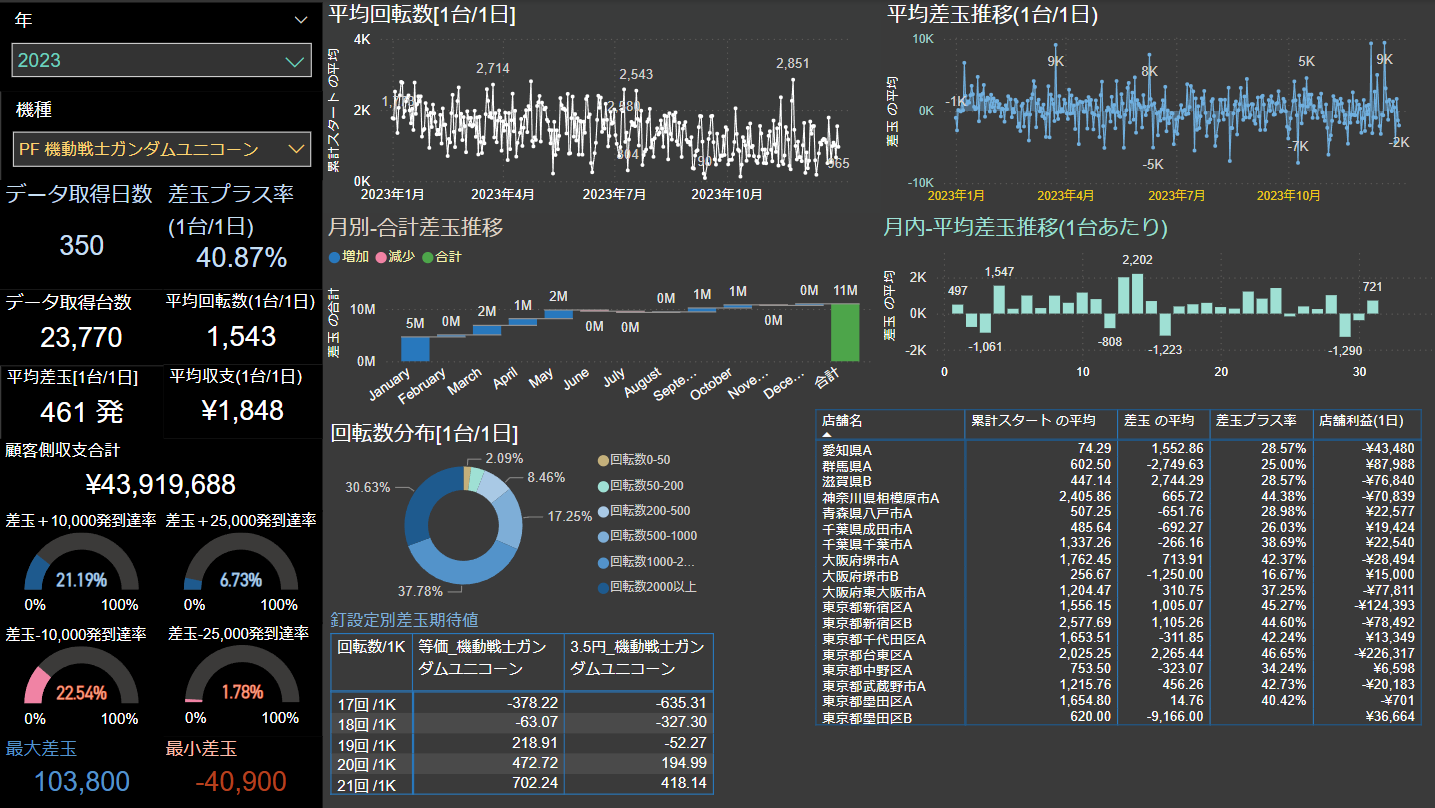Select the 回転数500-1000 legend dot
The height and width of the screenshot is (808, 1435).
[601, 536]
